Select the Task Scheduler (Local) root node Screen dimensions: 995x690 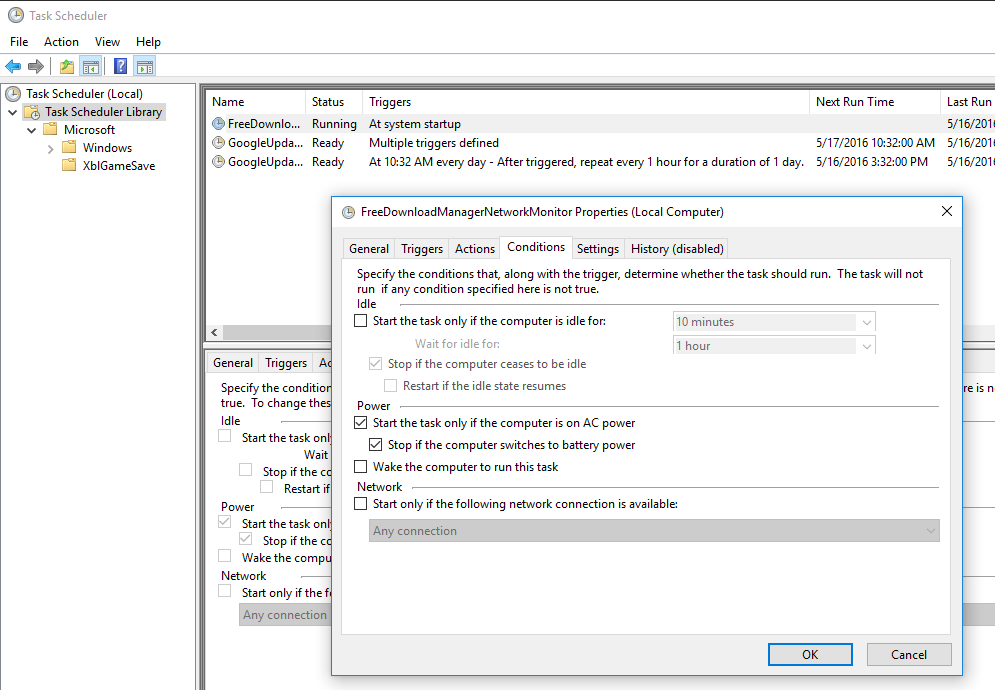[x=84, y=94]
